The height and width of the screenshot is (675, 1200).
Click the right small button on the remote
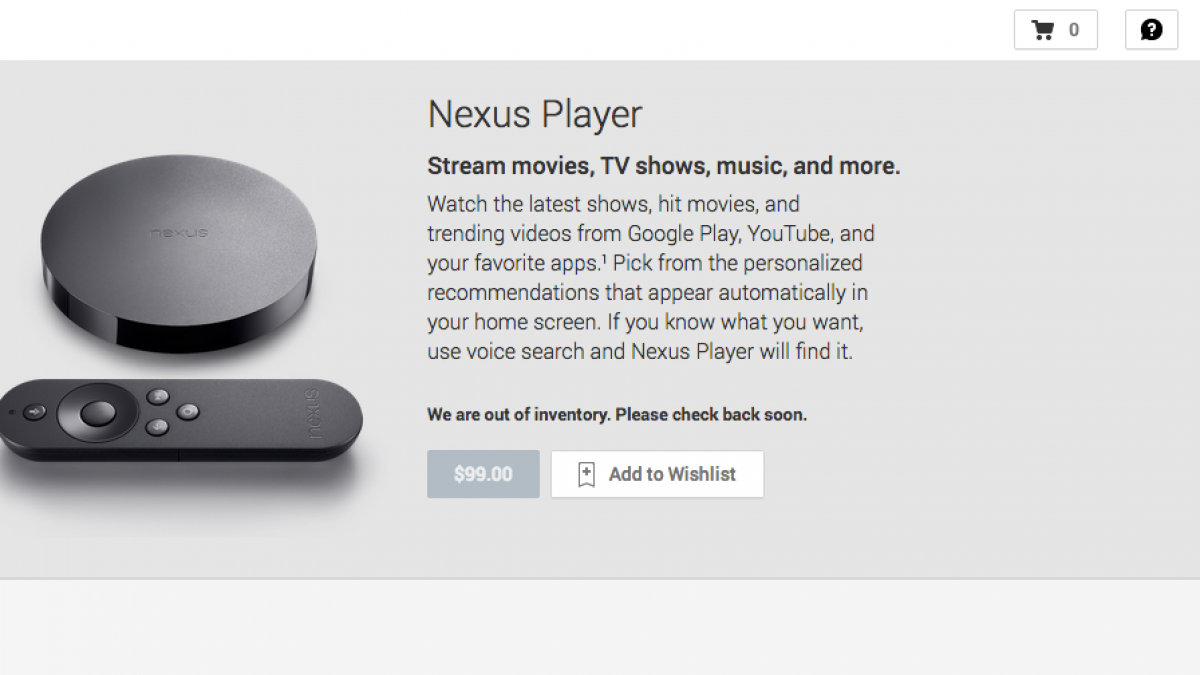click(x=188, y=411)
